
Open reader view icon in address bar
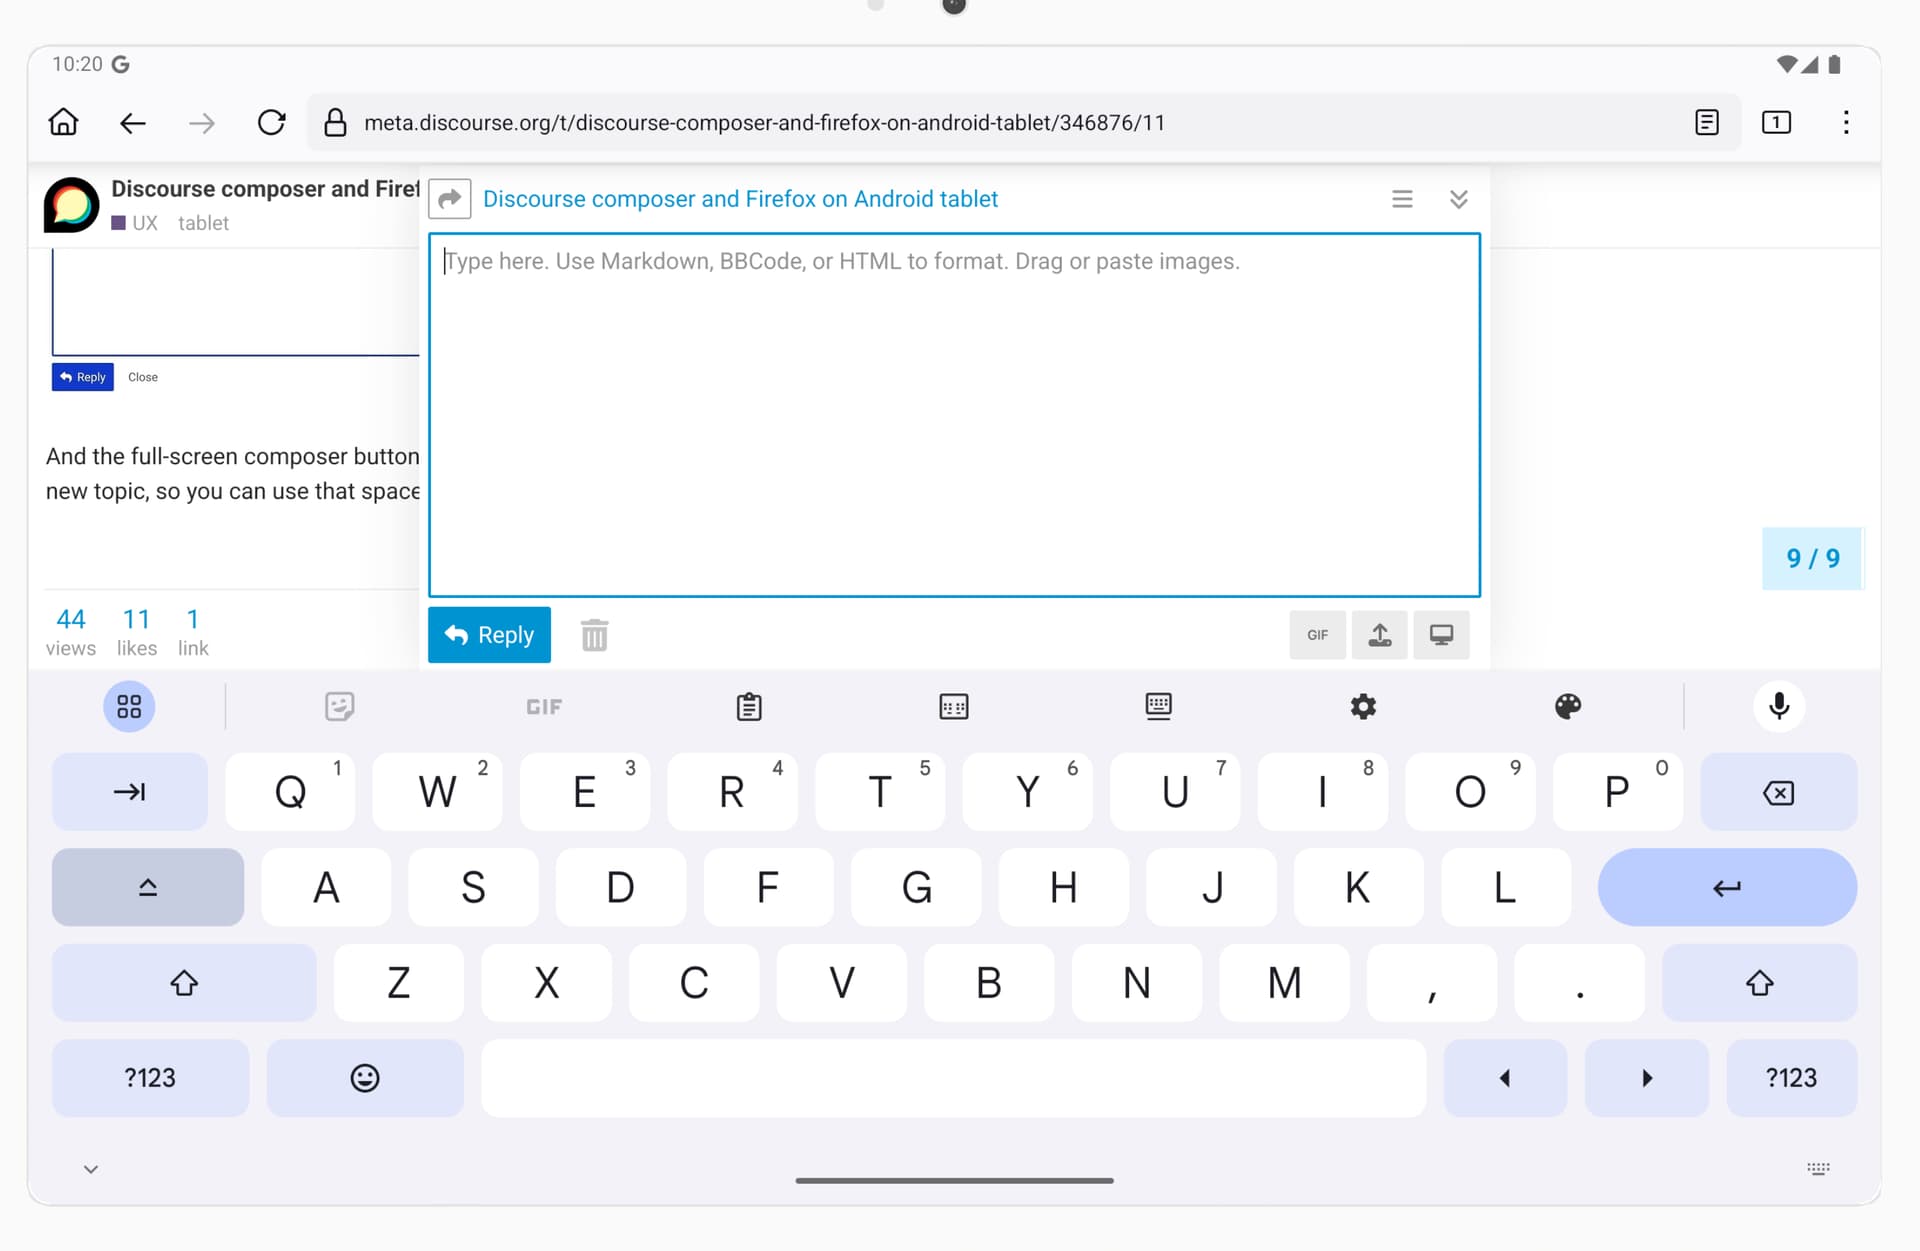(1707, 123)
